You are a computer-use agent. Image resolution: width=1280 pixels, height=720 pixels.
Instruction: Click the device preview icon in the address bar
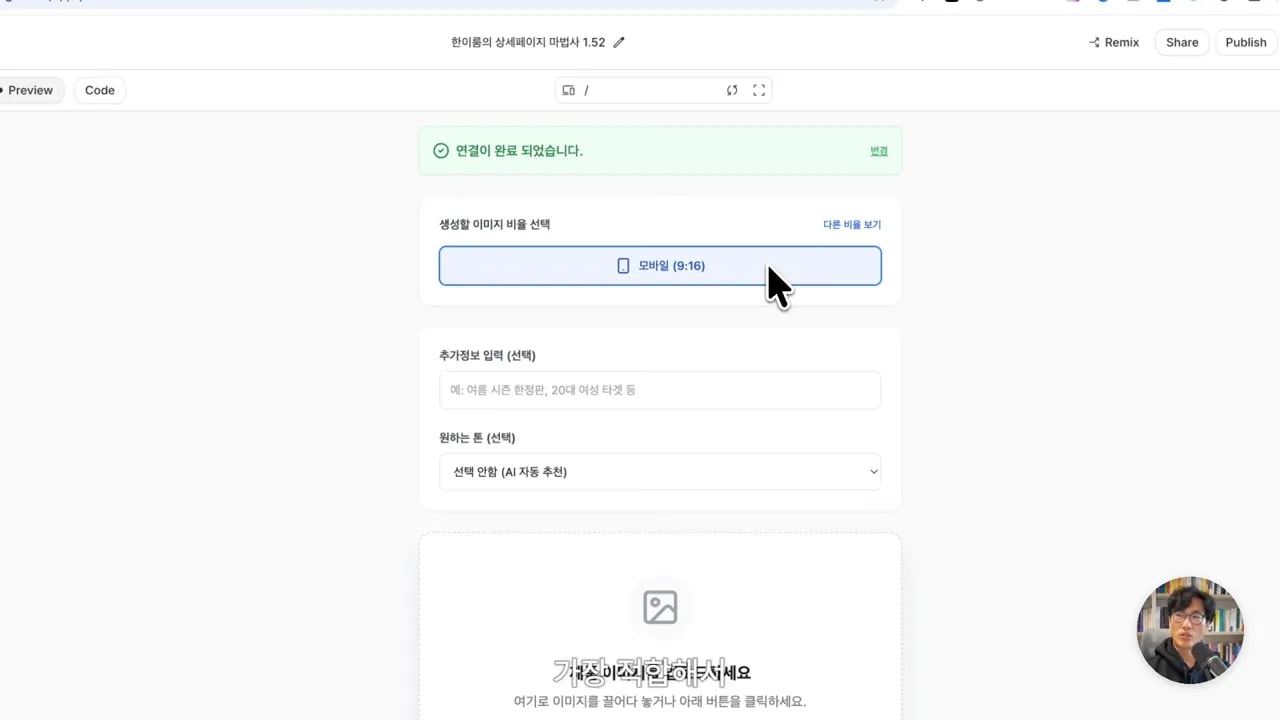point(567,90)
